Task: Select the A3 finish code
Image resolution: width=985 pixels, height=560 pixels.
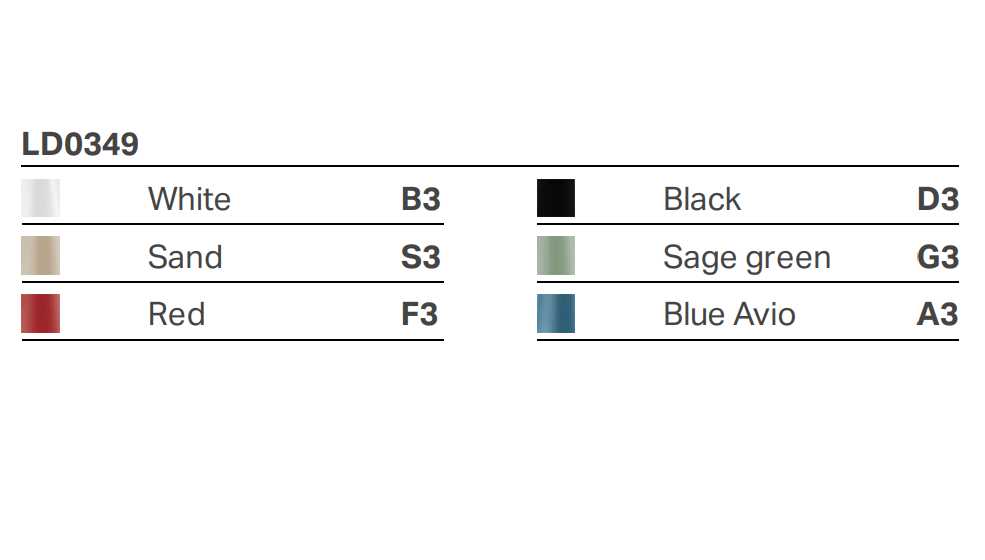Action: tap(938, 315)
